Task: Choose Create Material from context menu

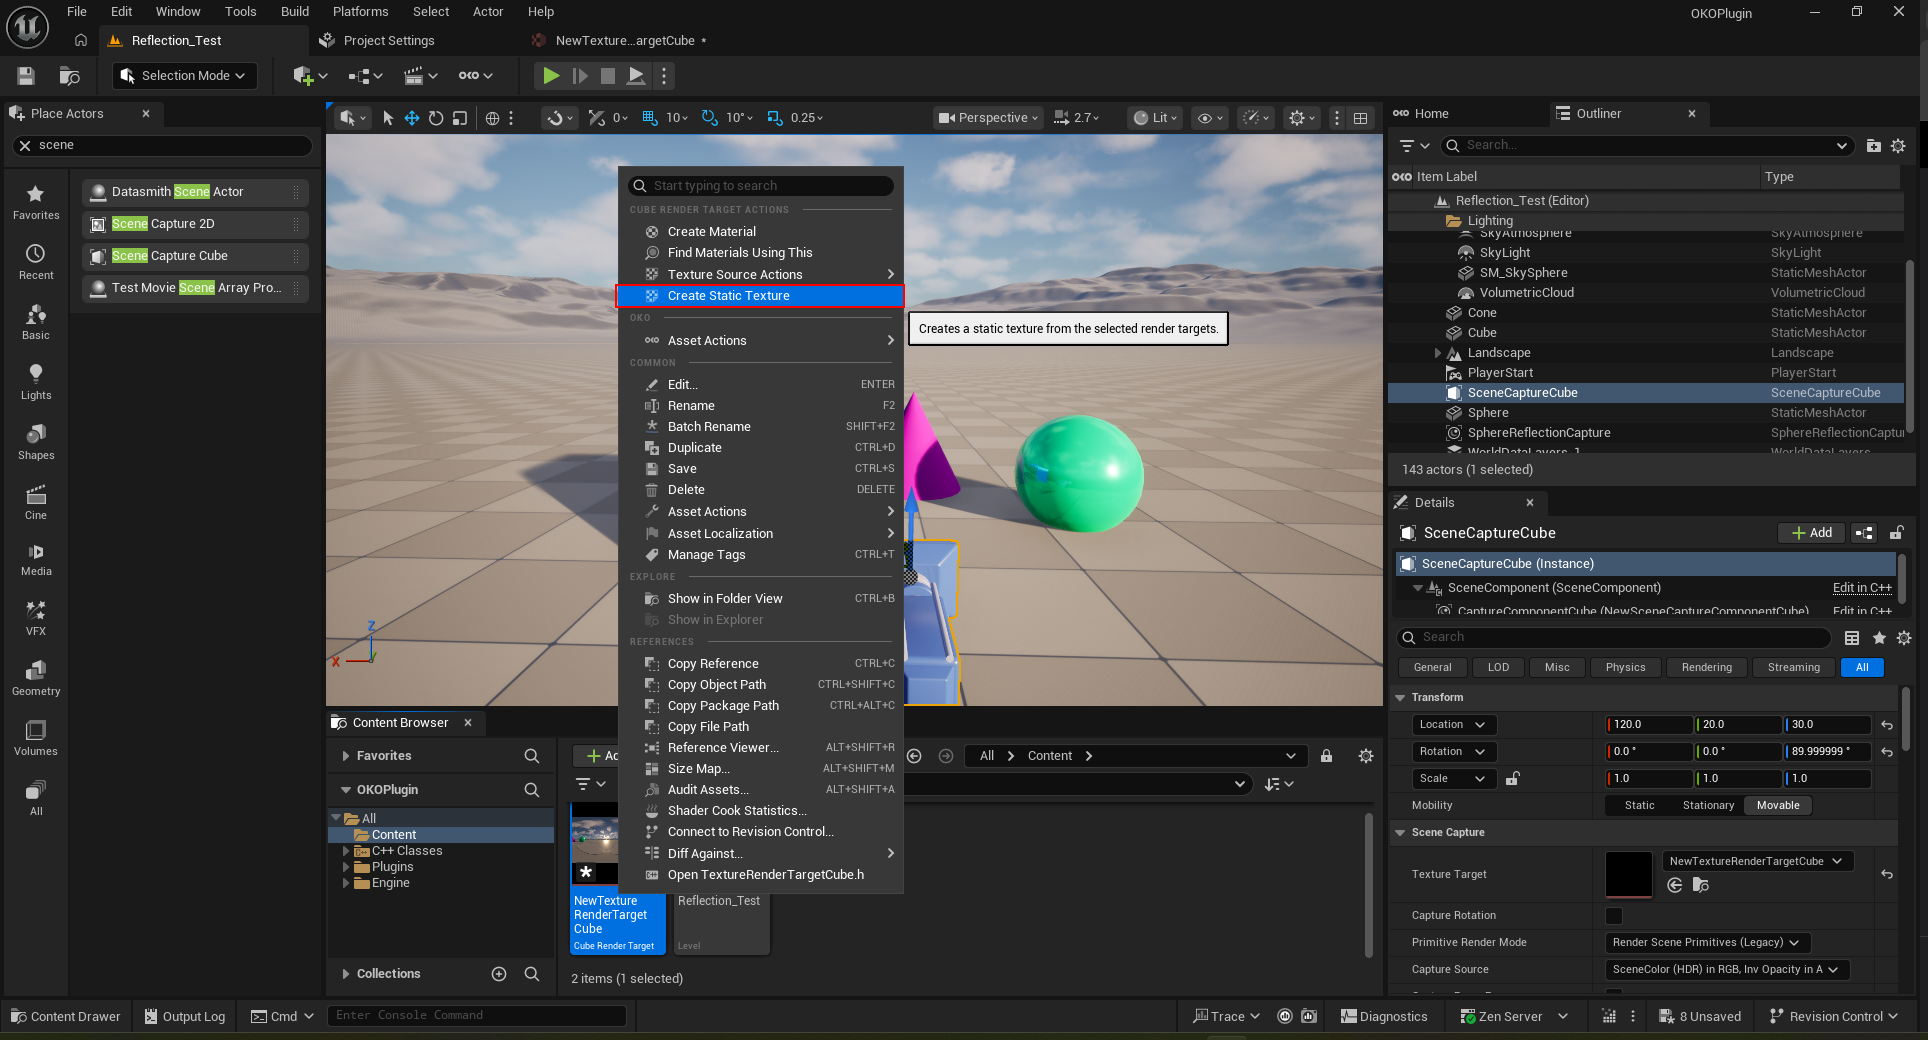Action: [x=760, y=232]
